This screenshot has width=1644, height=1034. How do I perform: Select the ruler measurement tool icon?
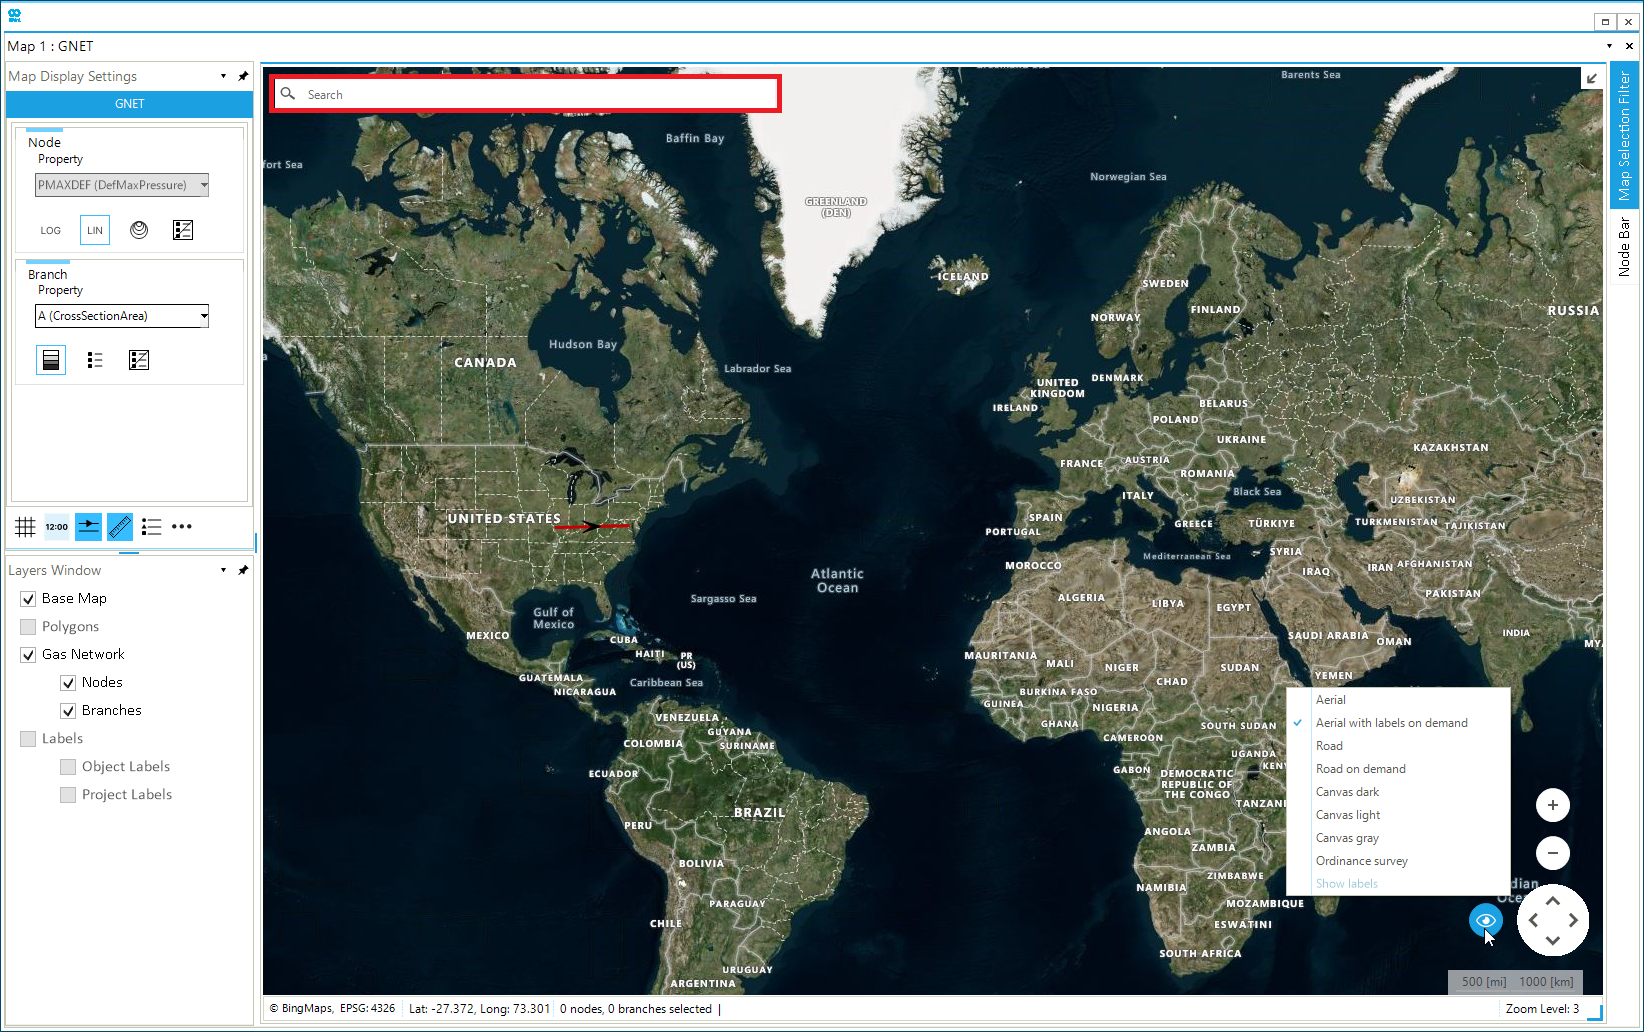(120, 526)
